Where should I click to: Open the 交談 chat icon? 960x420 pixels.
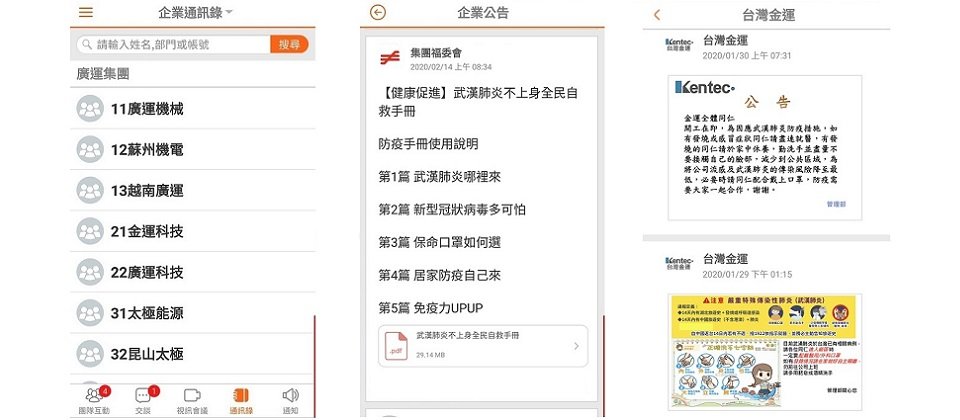pyautogui.click(x=143, y=396)
